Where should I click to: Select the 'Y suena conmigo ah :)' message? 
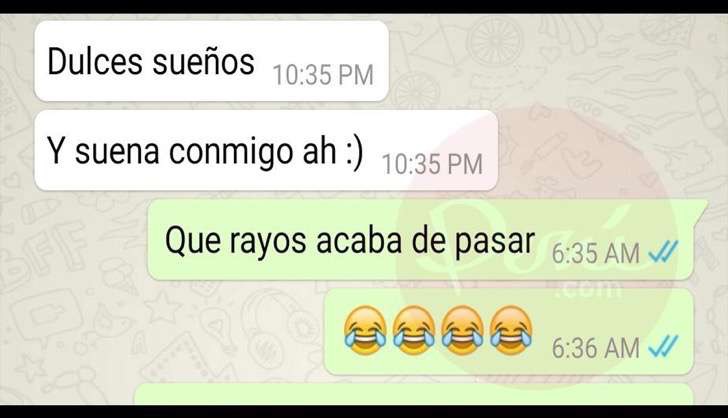266,150
